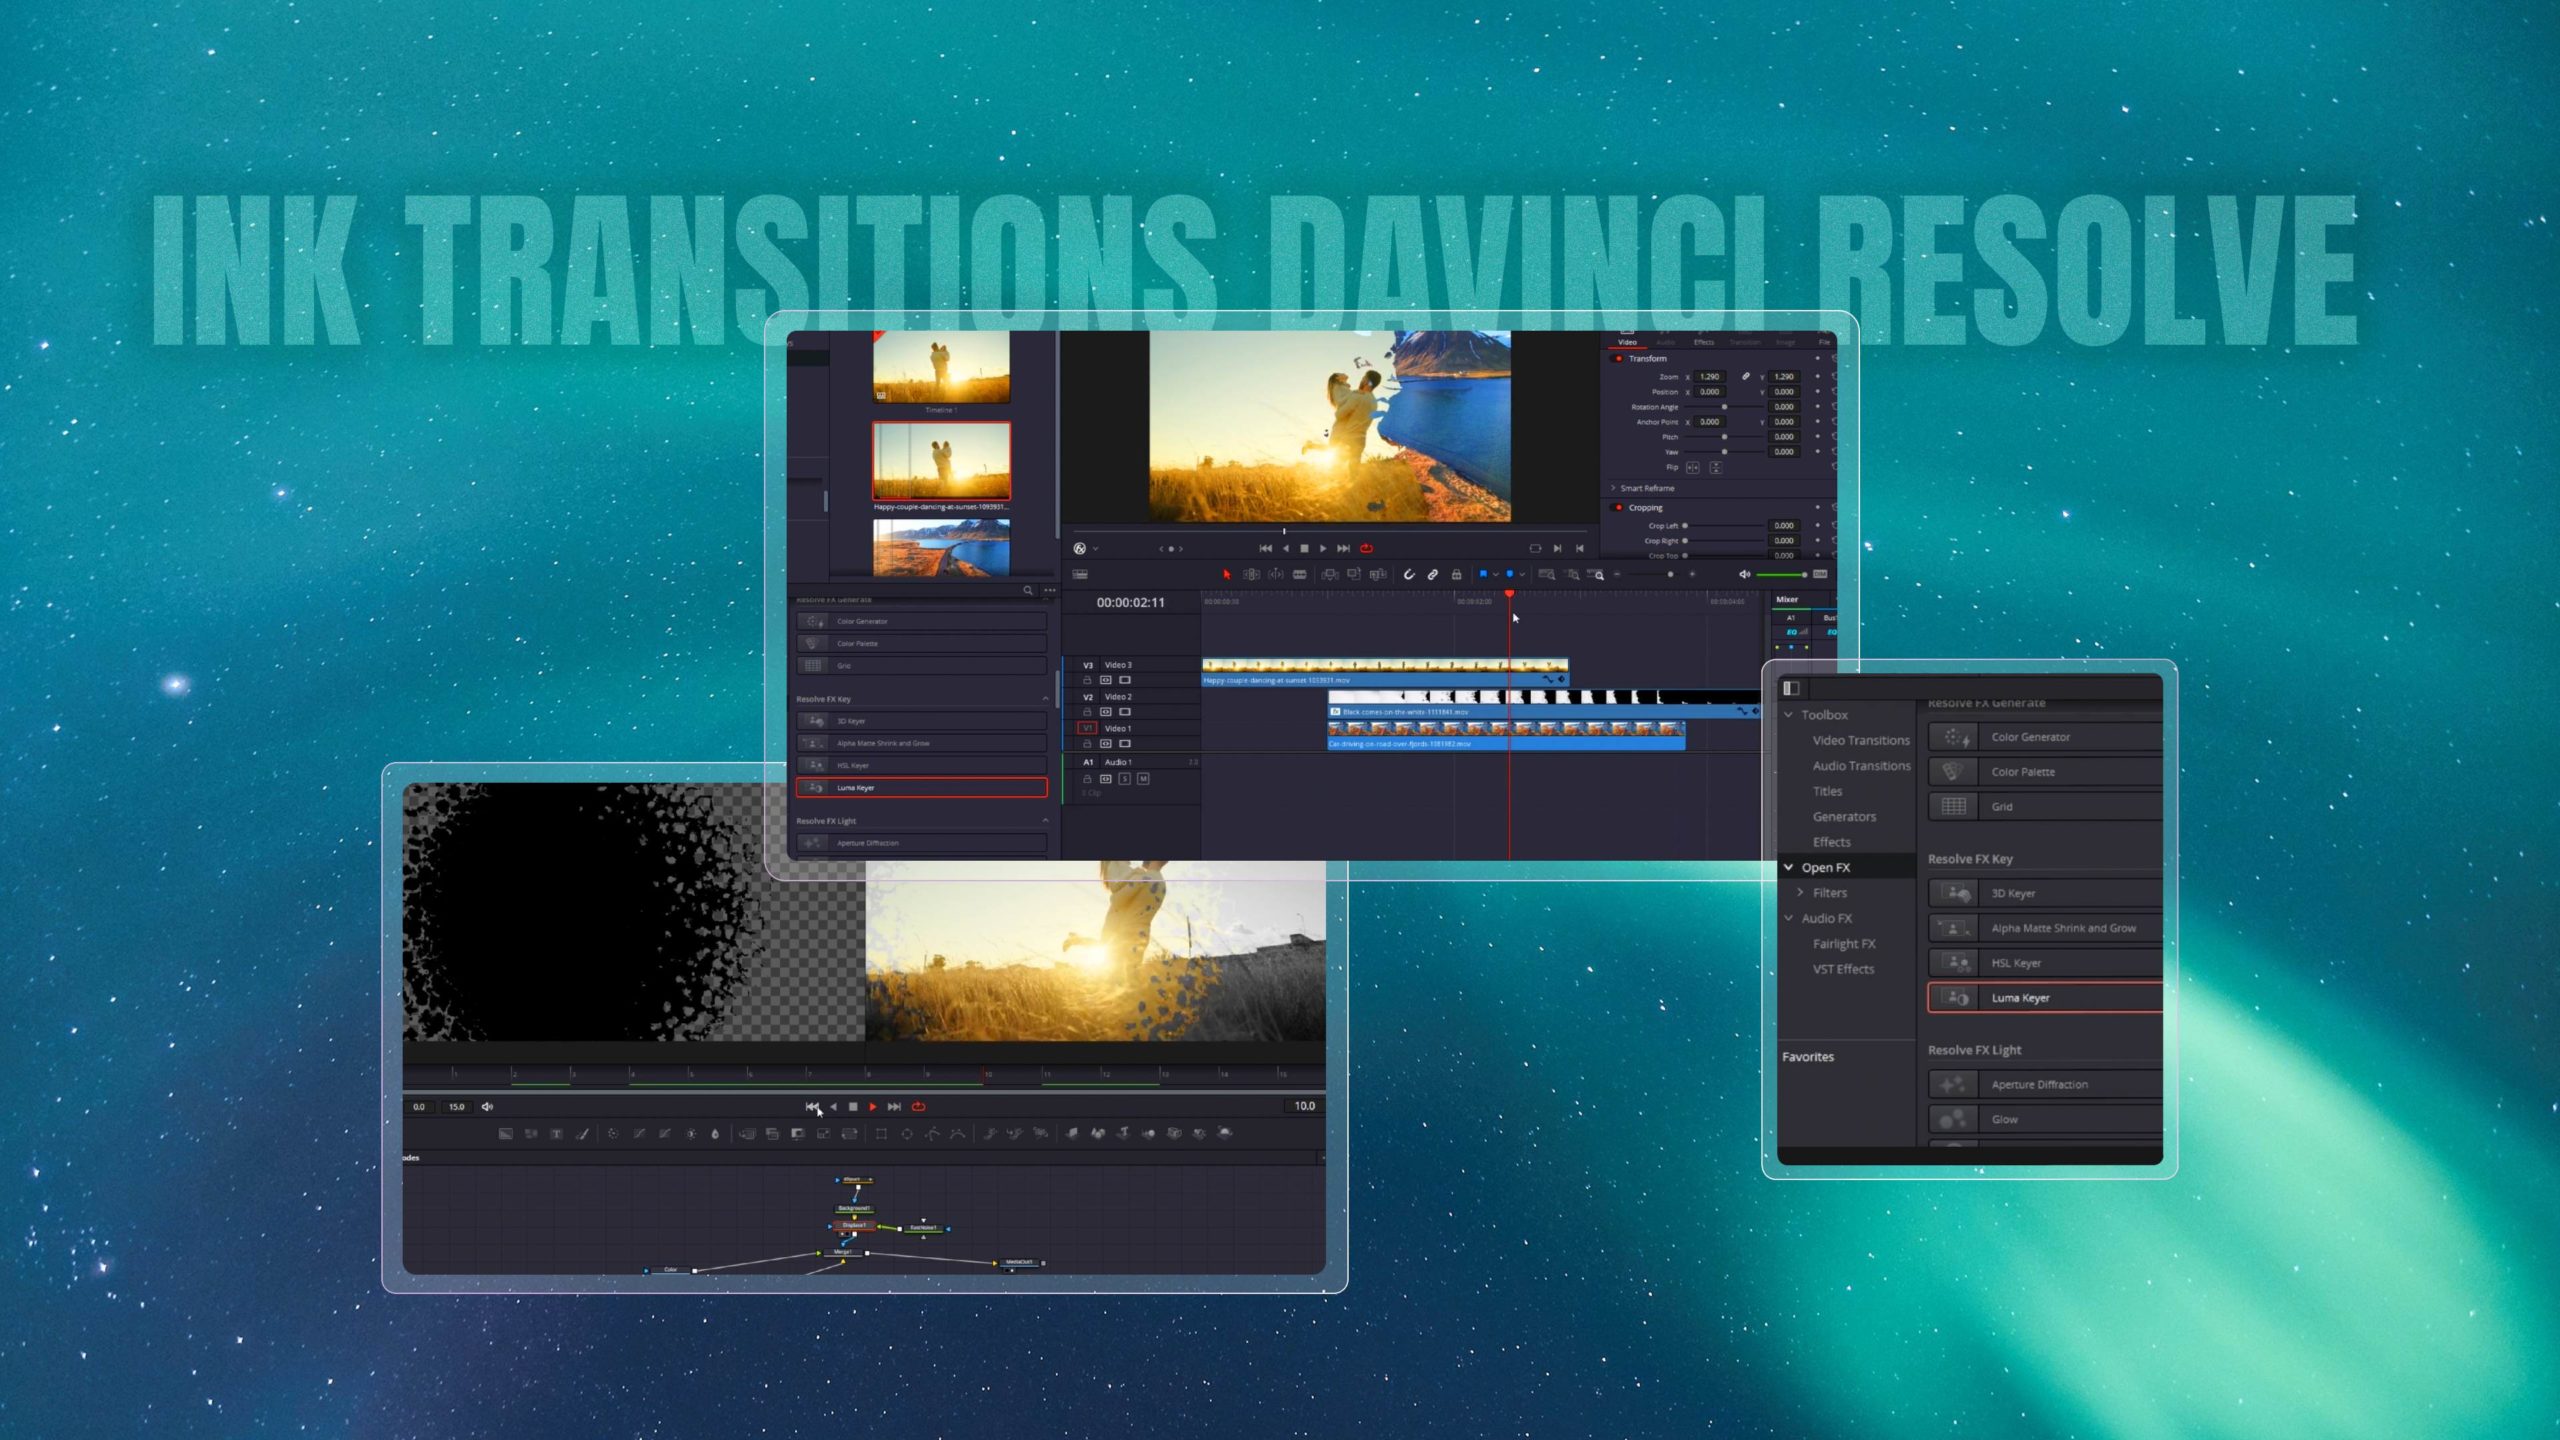Viewport: 2560px width, 1440px height.
Task: Expand the Filters chevron under Open FX
Action: click(1801, 892)
